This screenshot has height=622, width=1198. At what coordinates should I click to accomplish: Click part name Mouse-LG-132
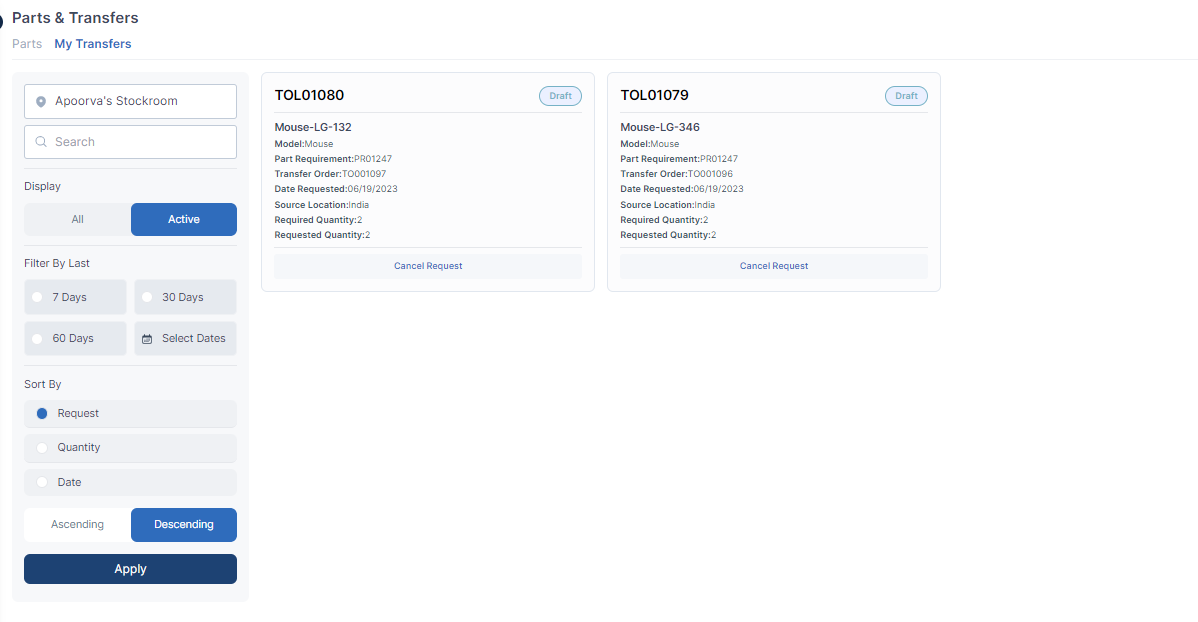click(x=313, y=128)
